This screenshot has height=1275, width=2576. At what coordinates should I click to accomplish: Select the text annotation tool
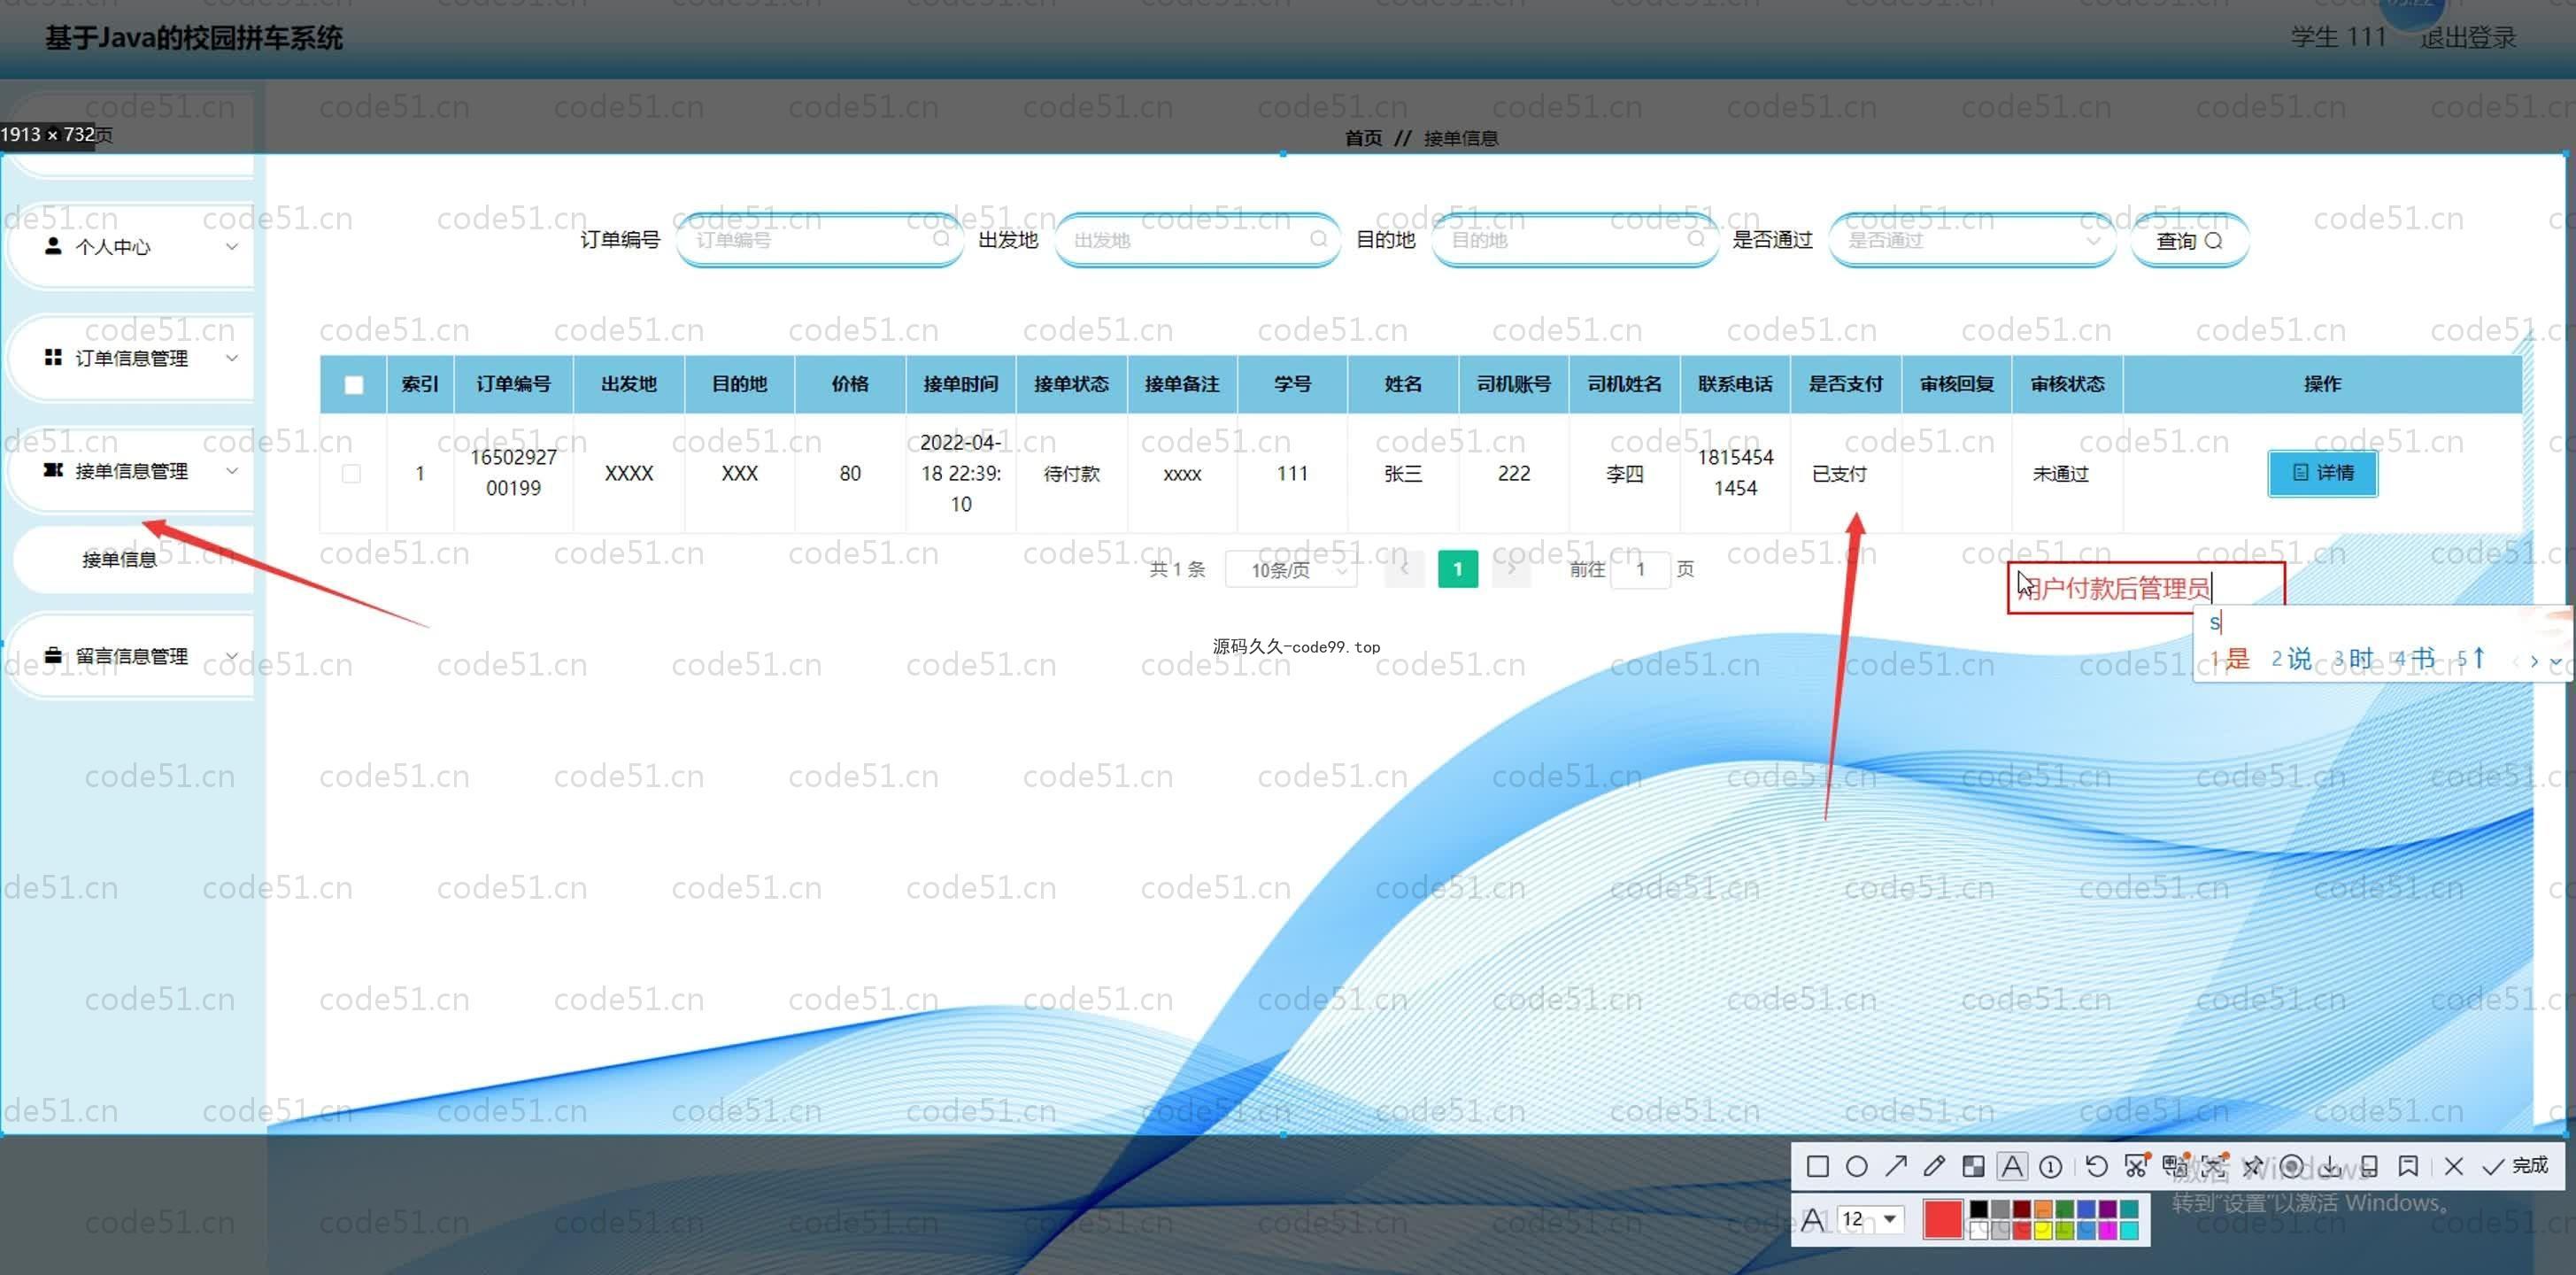point(2012,1166)
